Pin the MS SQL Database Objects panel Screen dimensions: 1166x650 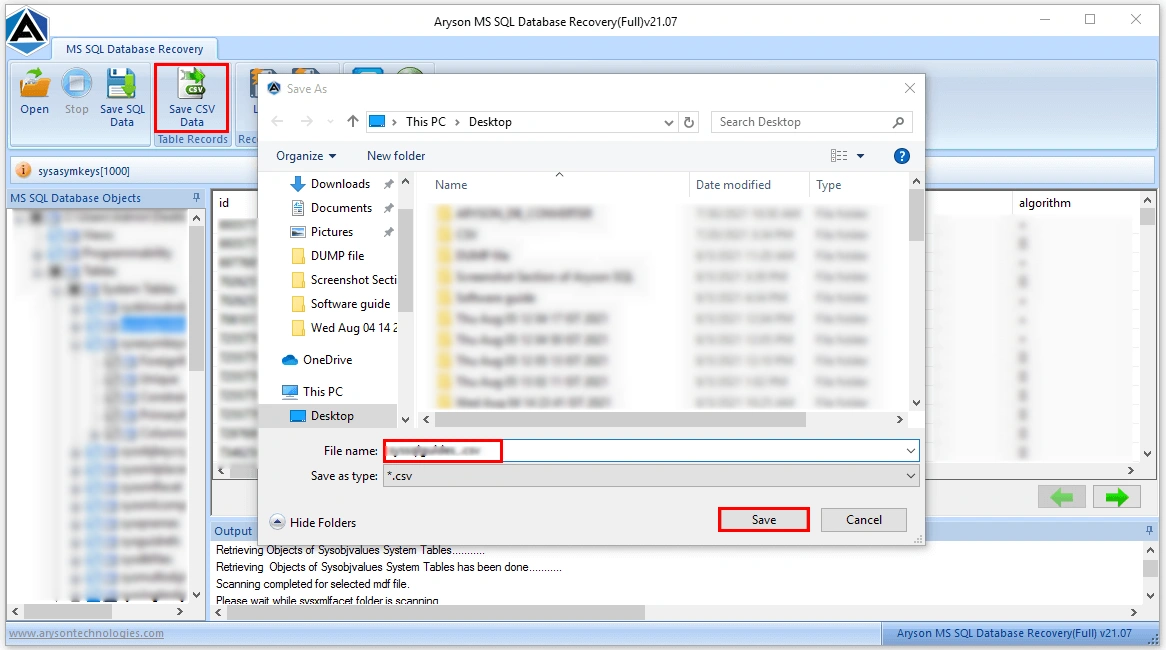pos(196,198)
